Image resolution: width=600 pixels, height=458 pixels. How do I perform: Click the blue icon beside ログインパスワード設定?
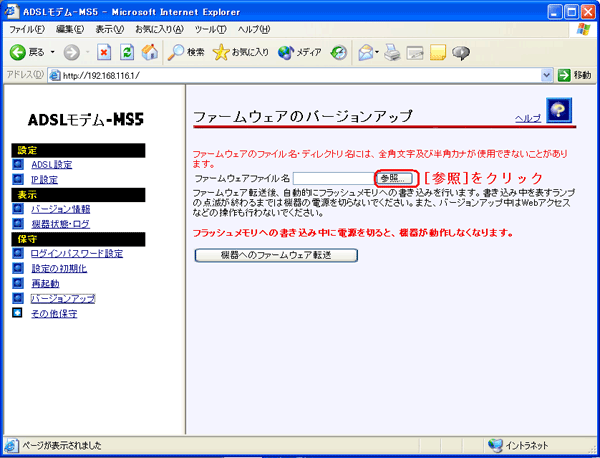click(x=18, y=253)
